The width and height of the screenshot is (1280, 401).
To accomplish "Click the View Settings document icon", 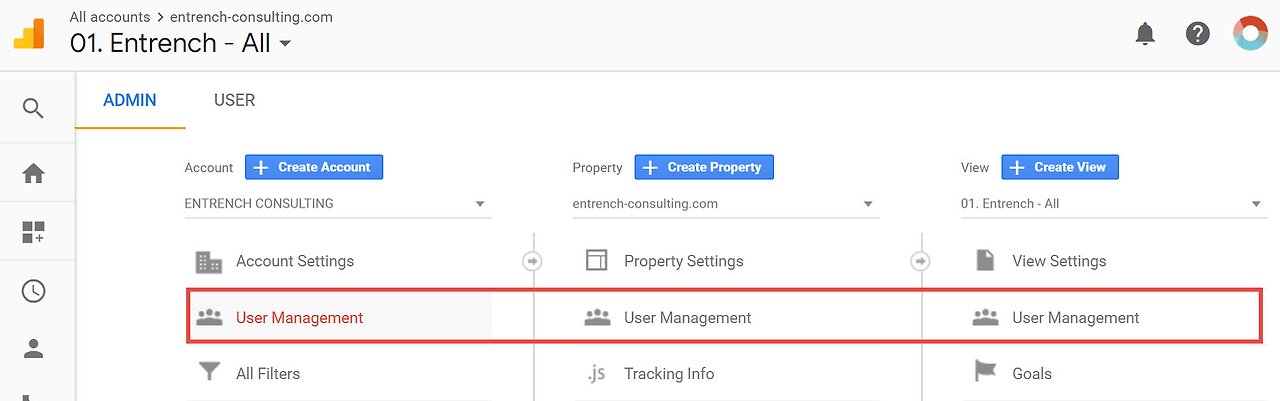I will (985, 261).
